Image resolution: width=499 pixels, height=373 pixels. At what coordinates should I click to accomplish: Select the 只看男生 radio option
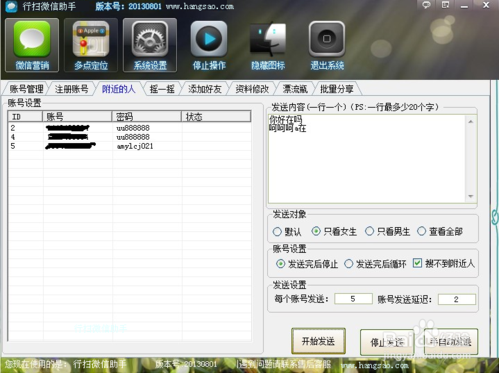[x=387, y=231]
